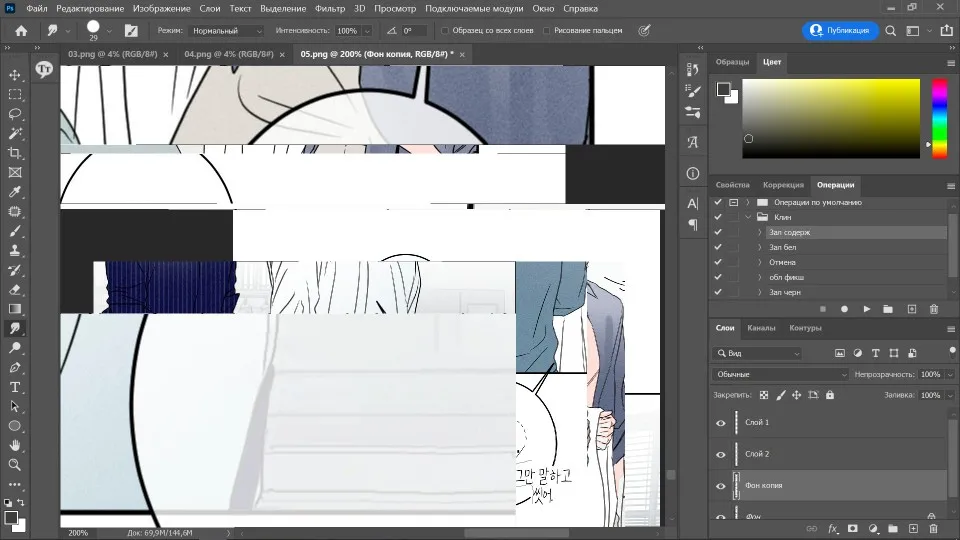Image resolution: width=960 pixels, height=540 pixels.
Task: Pick the Clone Stamp tool
Action: (15, 250)
